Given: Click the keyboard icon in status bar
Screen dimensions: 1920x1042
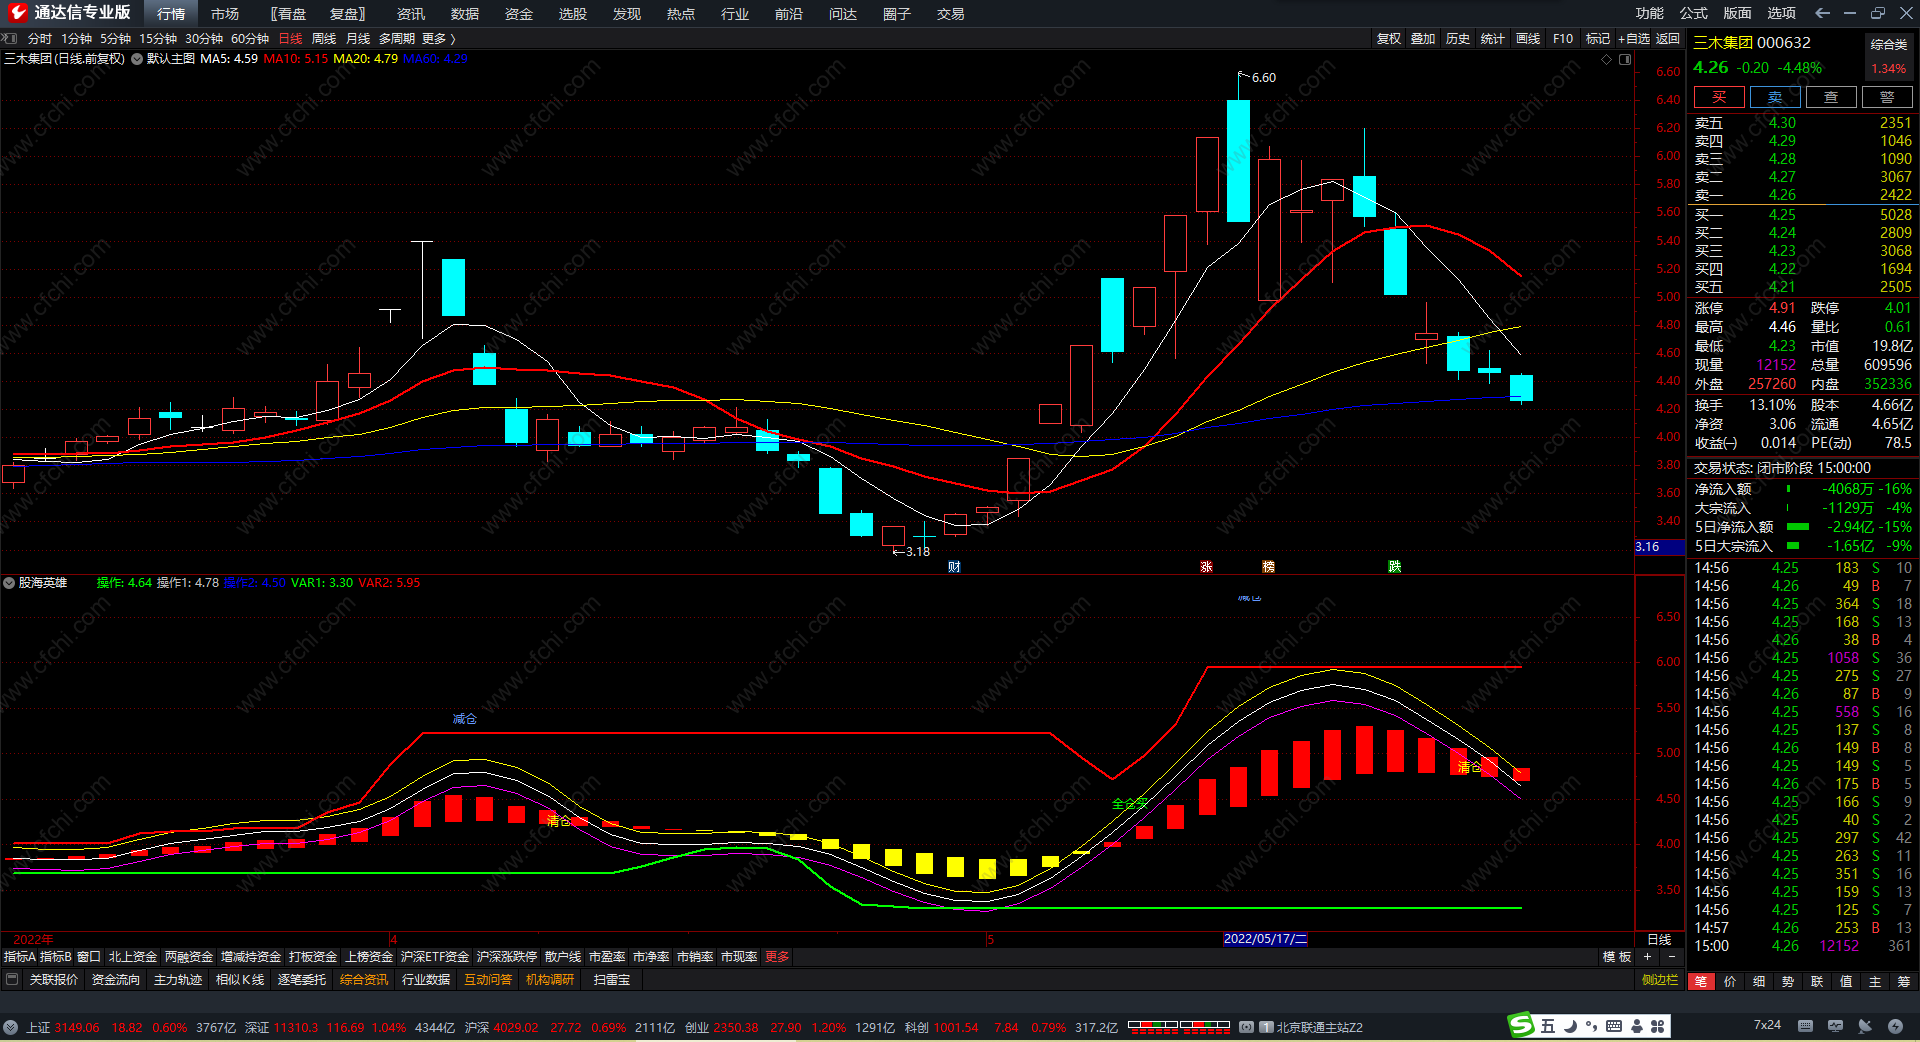Looking at the screenshot, I should (x=1805, y=1026).
